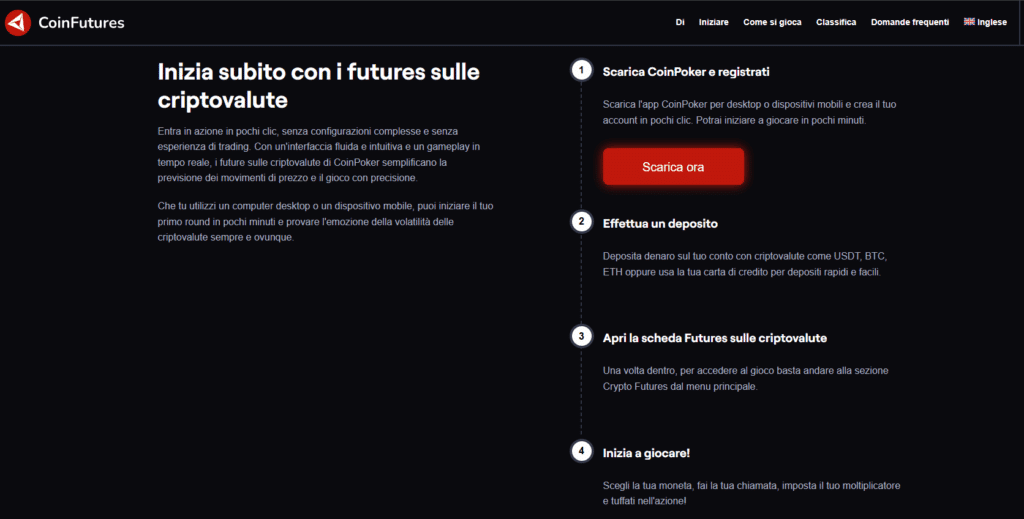Click the Effettua un deposito heading

(x=660, y=223)
